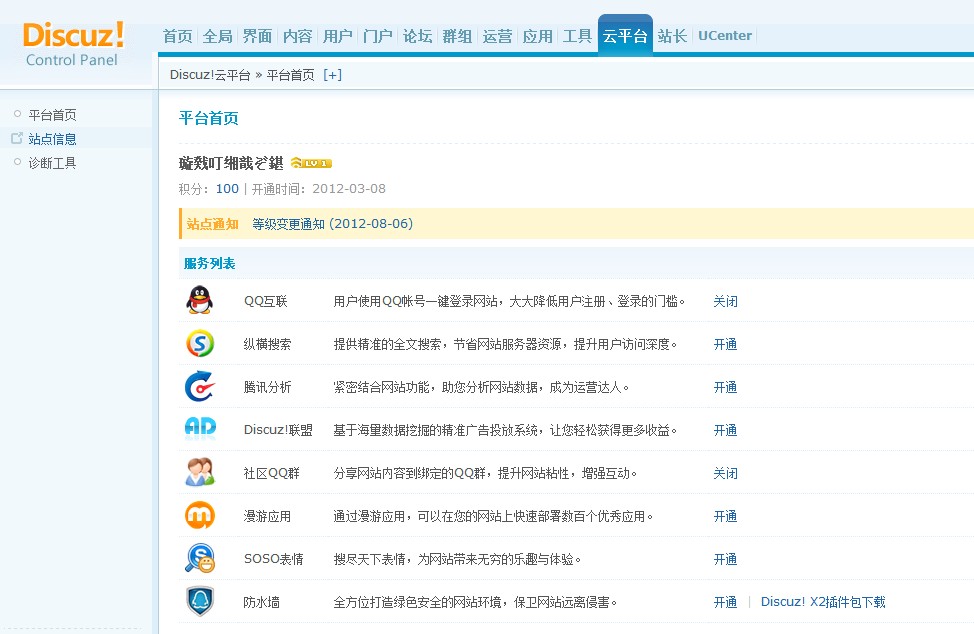Open the 首页 top navigation tab

coord(178,36)
